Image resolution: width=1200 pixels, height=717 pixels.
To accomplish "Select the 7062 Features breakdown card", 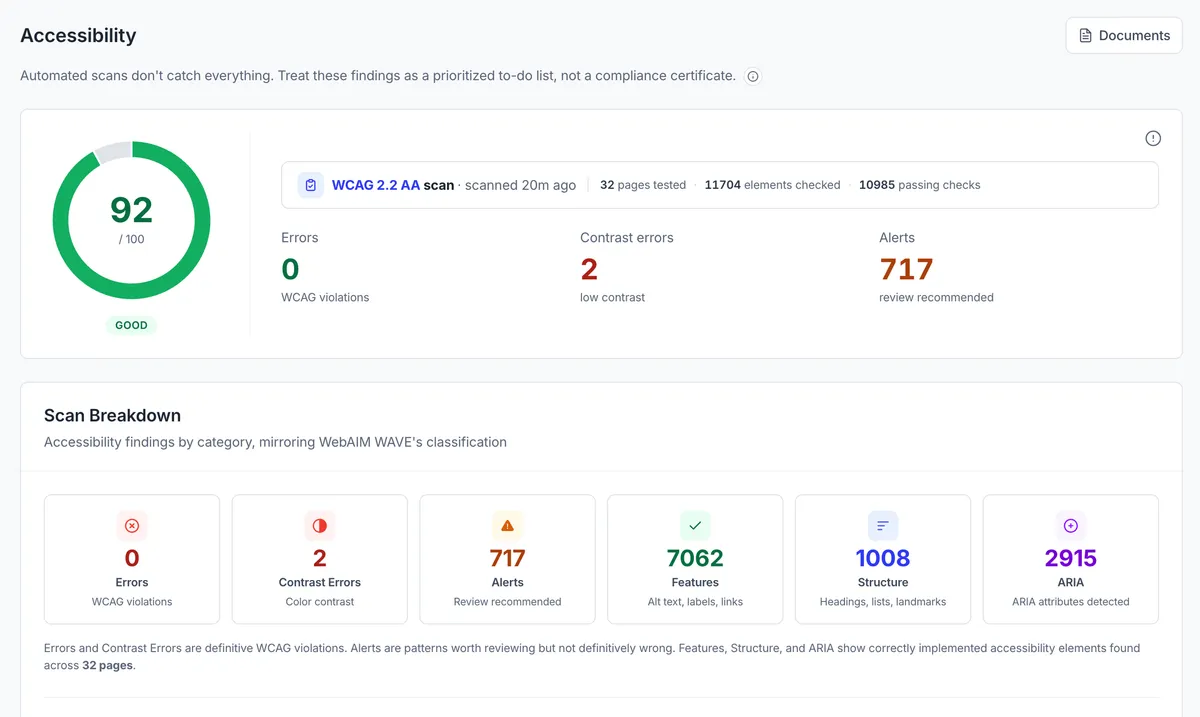I will 695,559.
